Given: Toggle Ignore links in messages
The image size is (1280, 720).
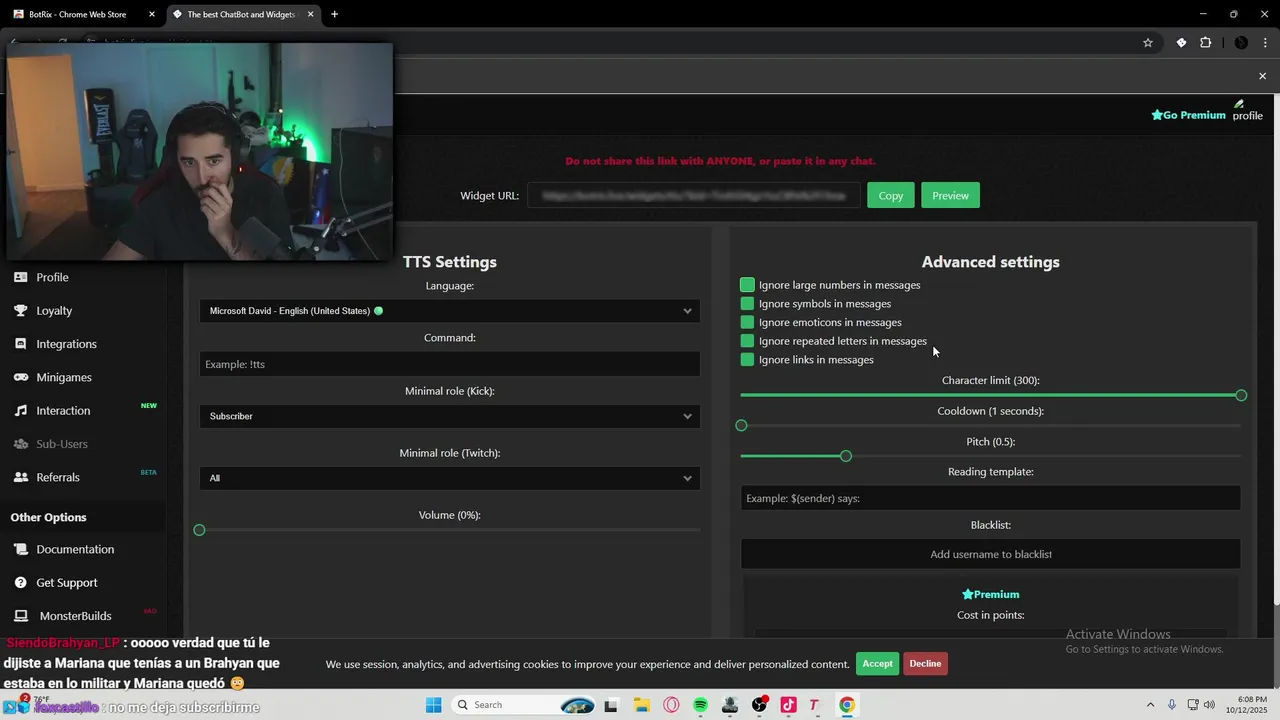Looking at the screenshot, I should pos(747,359).
